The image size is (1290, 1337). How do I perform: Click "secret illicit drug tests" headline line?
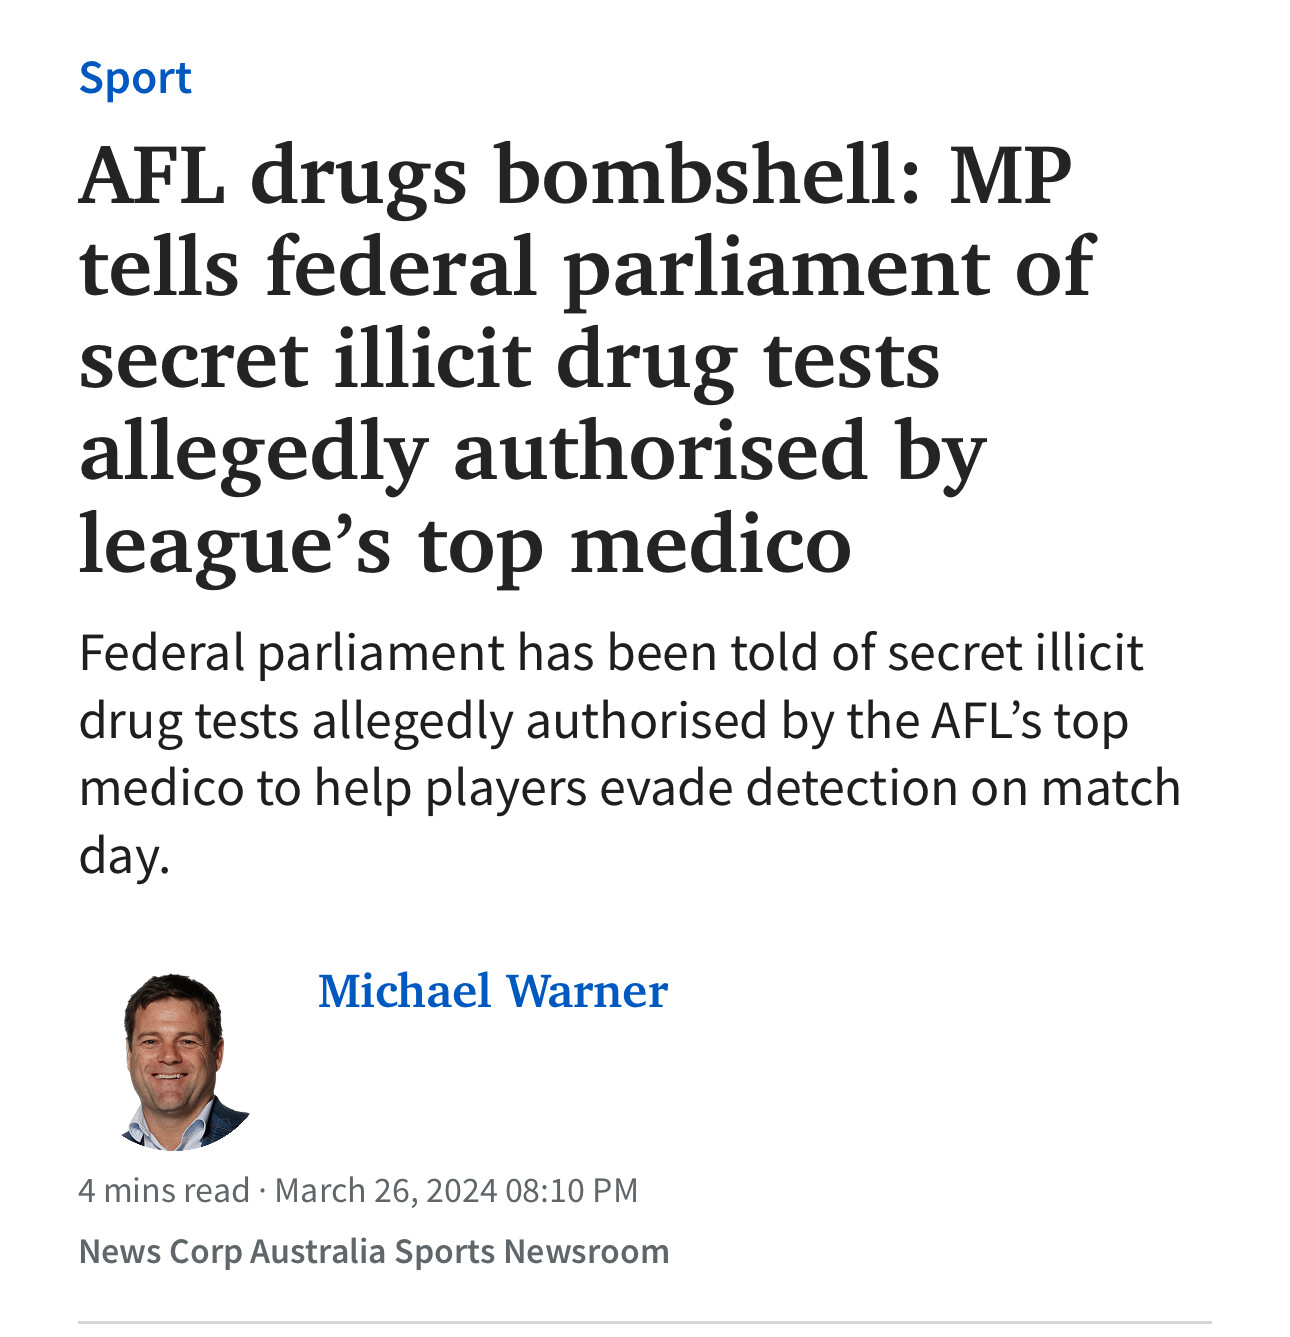(509, 359)
